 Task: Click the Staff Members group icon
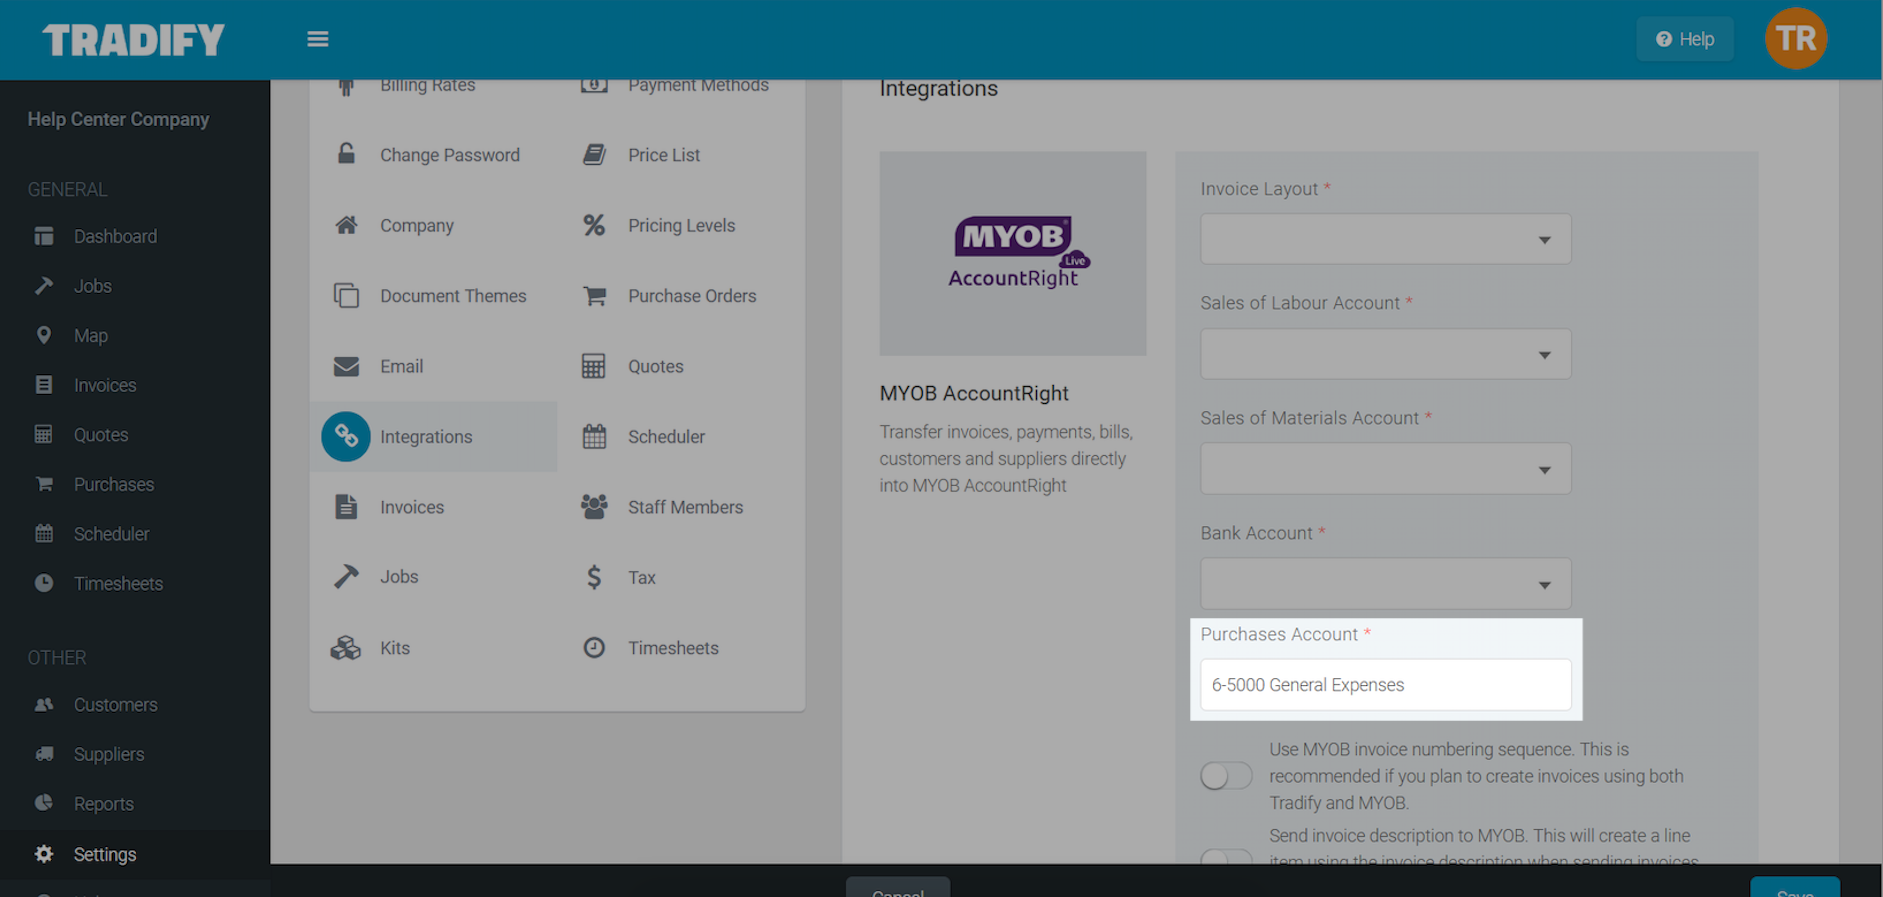[x=594, y=507]
